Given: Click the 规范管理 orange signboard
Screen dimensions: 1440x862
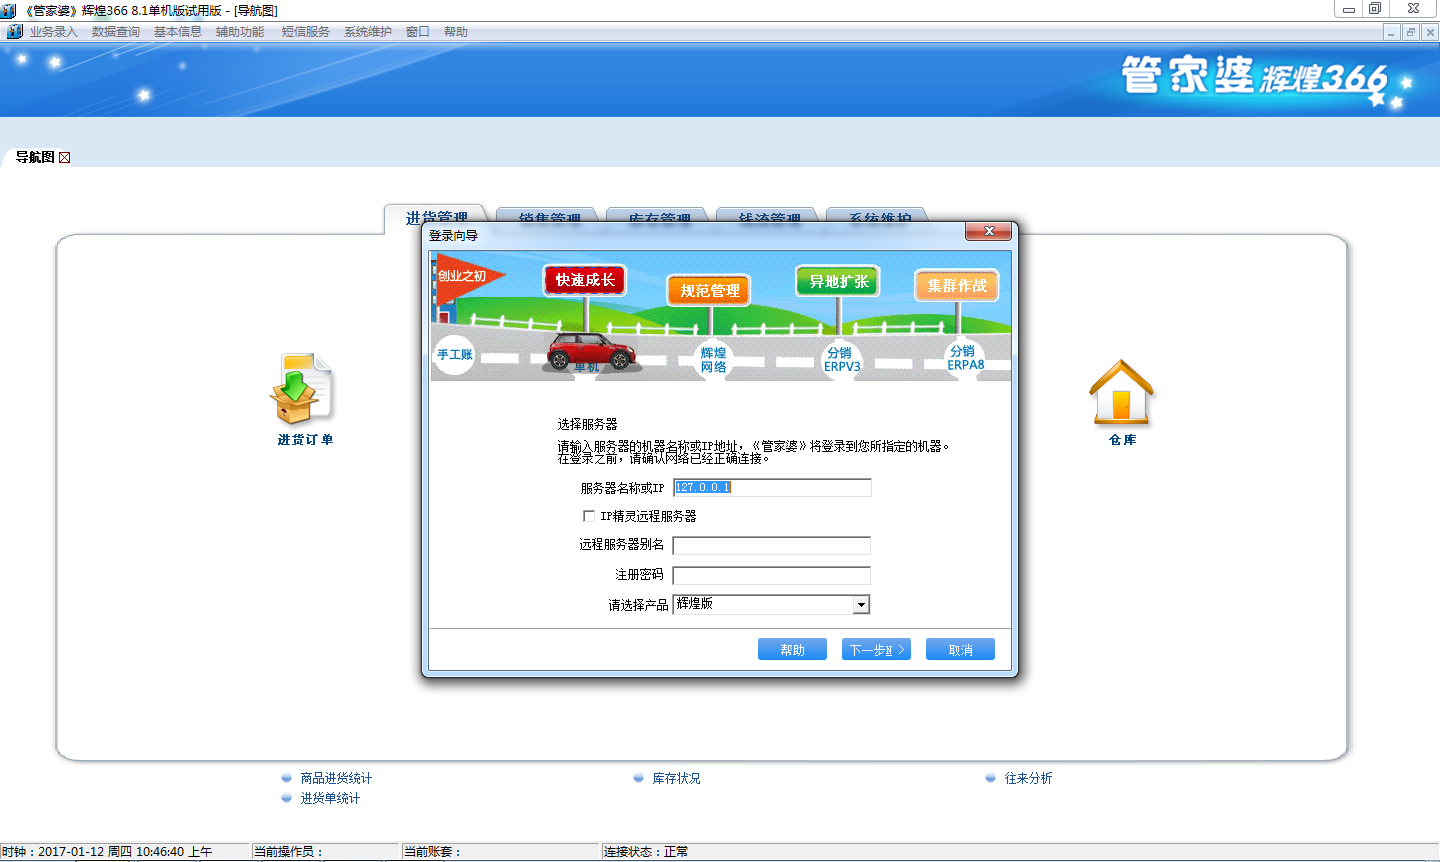Looking at the screenshot, I should [710, 291].
